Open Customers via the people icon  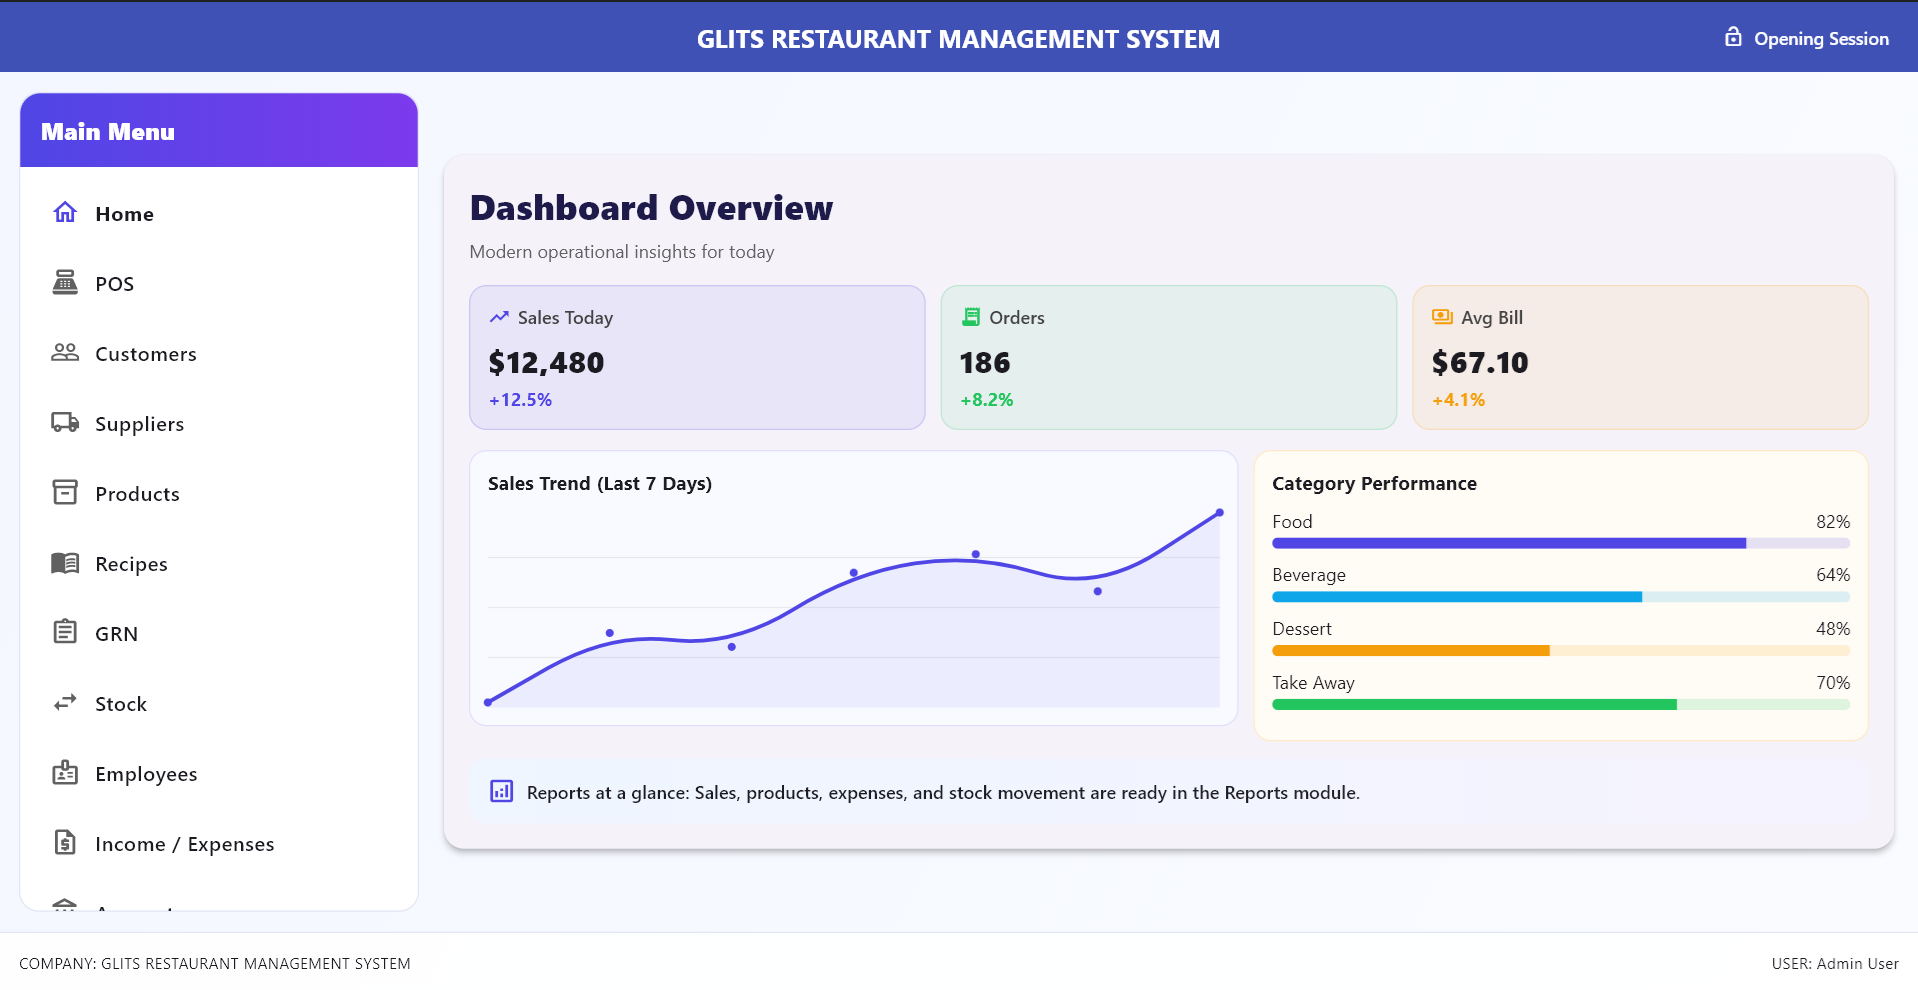(x=64, y=353)
